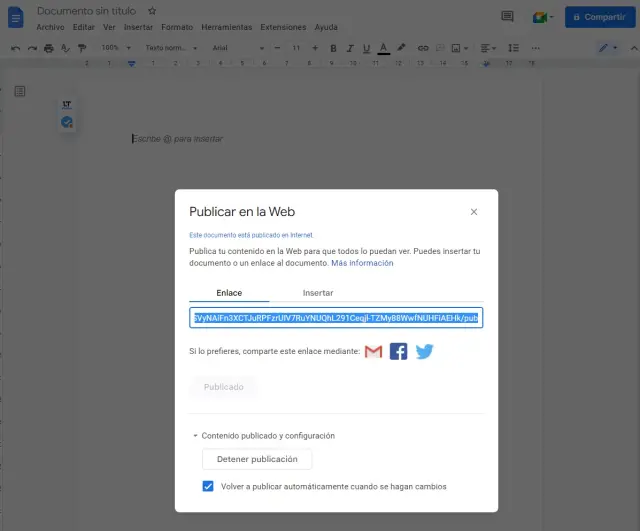Open the zoom 100% dropdown

pos(114,47)
